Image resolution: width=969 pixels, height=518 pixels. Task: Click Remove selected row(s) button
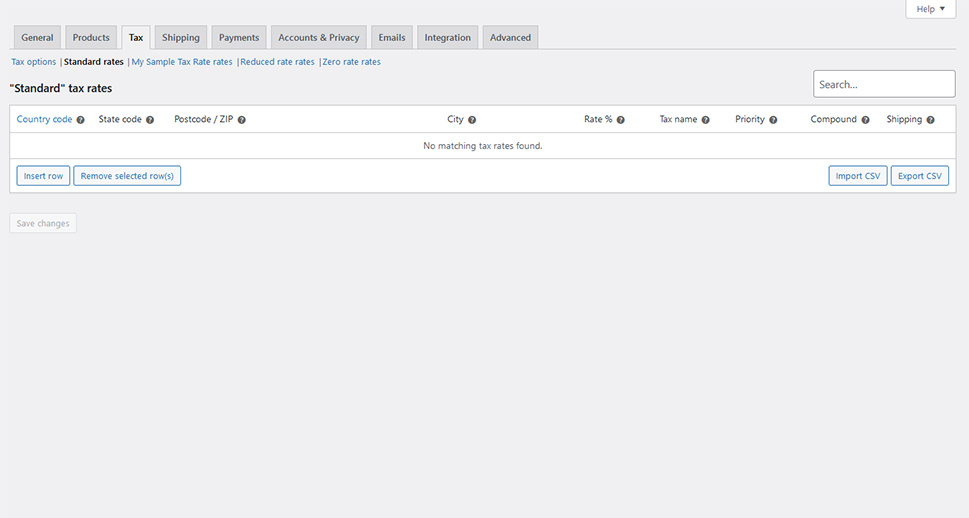[x=127, y=176]
